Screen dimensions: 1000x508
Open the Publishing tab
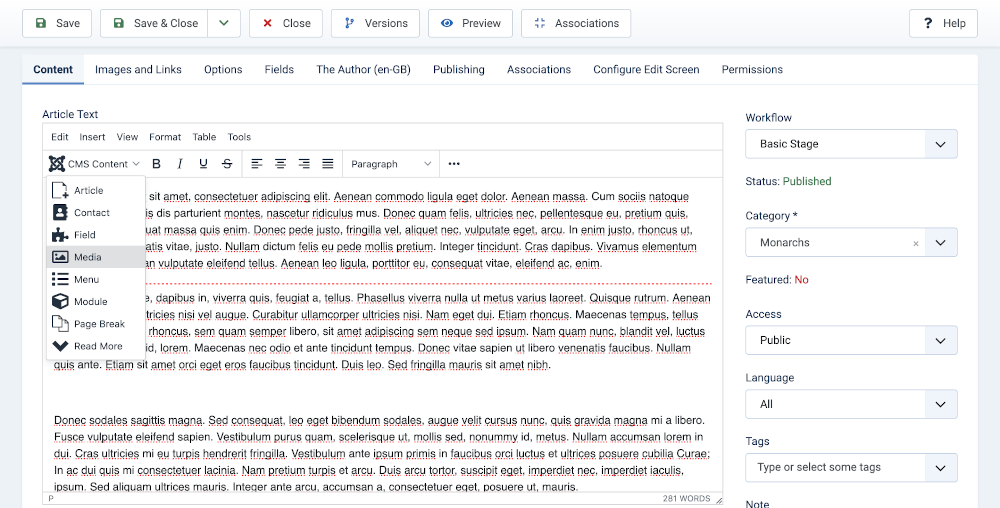tap(458, 70)
